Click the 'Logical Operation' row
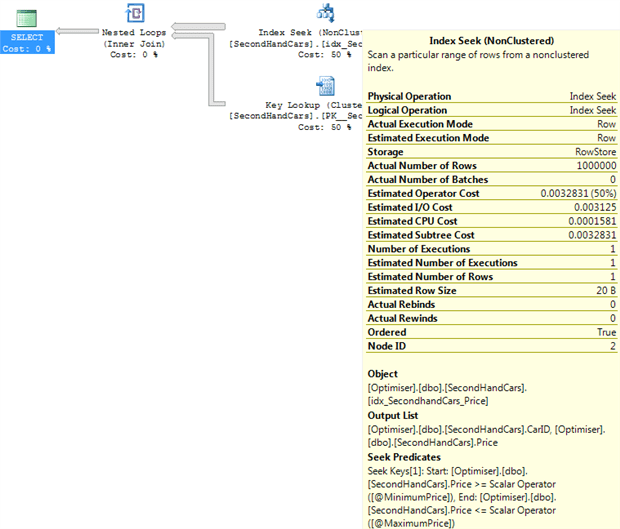The width and height of the screenshot is (620, 529). click(491, 110)
